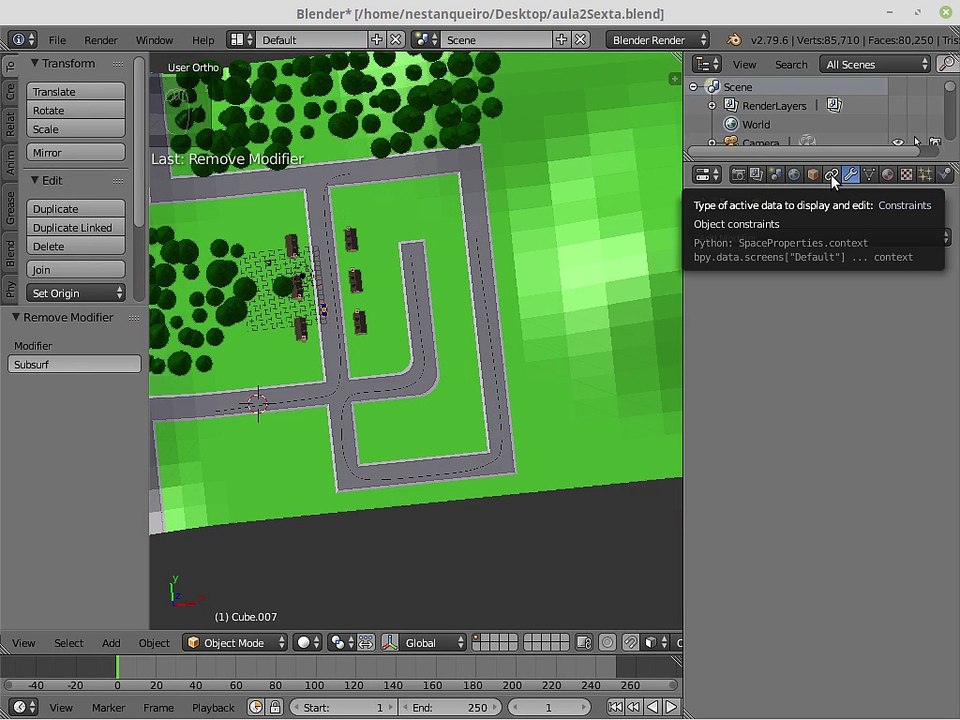Click the Join button
This screenshot has height=720, width=960.
tap(76, 269)
